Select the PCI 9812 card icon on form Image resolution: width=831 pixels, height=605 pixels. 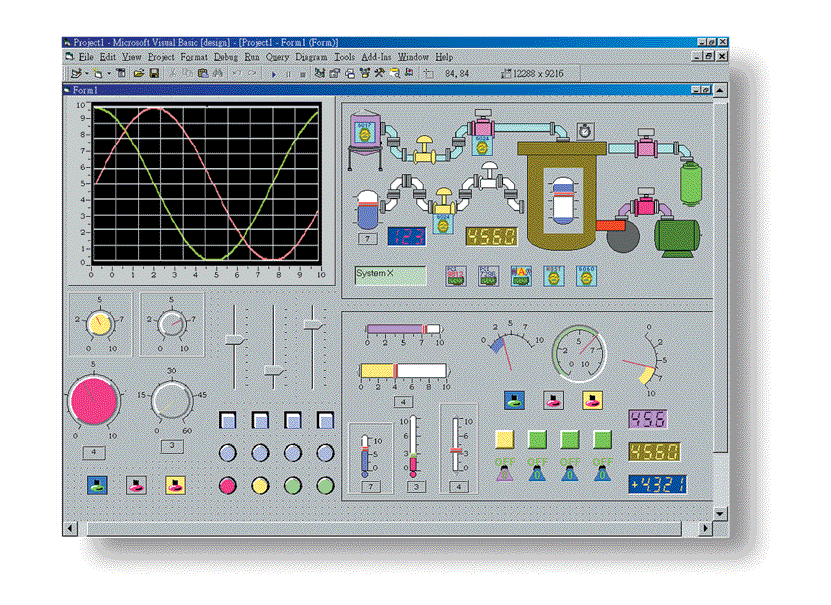tap(456, 276)
